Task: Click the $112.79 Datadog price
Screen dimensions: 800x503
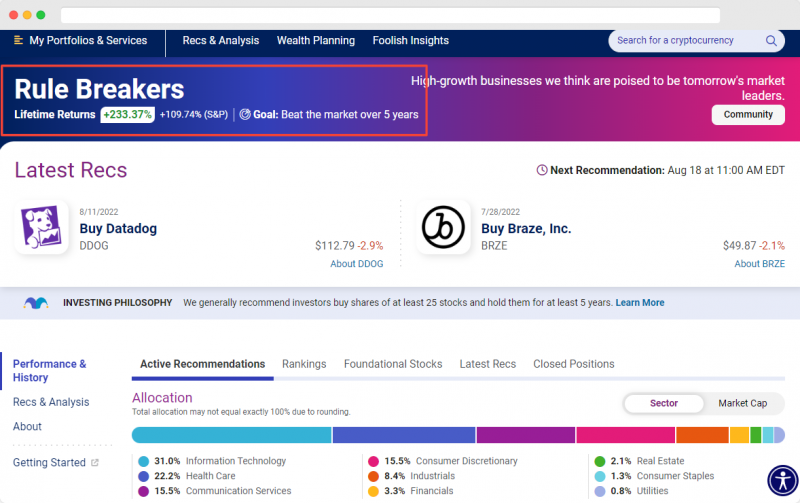Action: coord(335,245)
